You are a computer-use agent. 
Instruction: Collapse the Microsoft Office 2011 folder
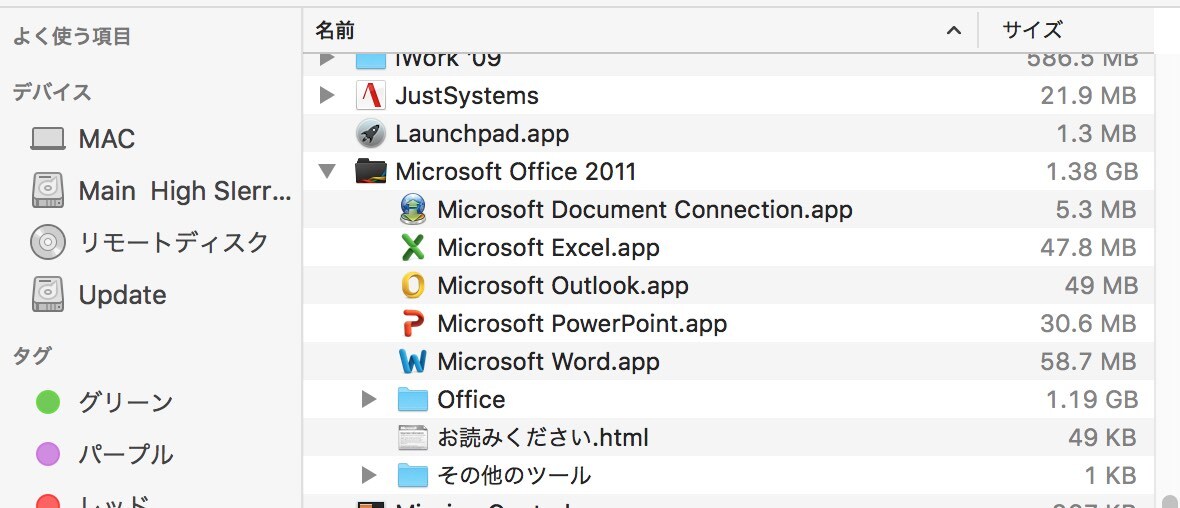tap(327, 172)
